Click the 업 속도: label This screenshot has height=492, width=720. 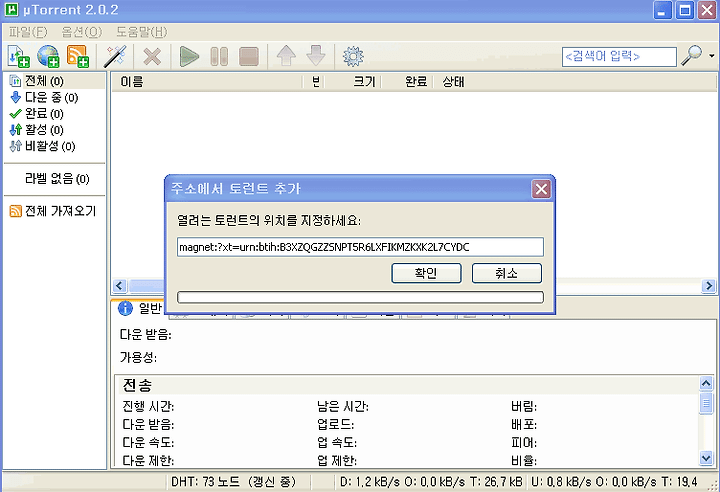pyautogui.click(x=337, y=442)
